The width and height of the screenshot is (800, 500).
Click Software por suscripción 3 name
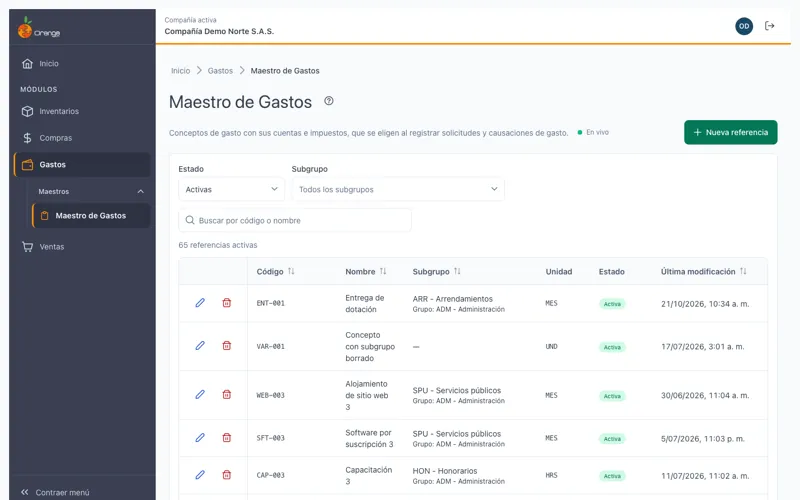[x=369, y=438]
